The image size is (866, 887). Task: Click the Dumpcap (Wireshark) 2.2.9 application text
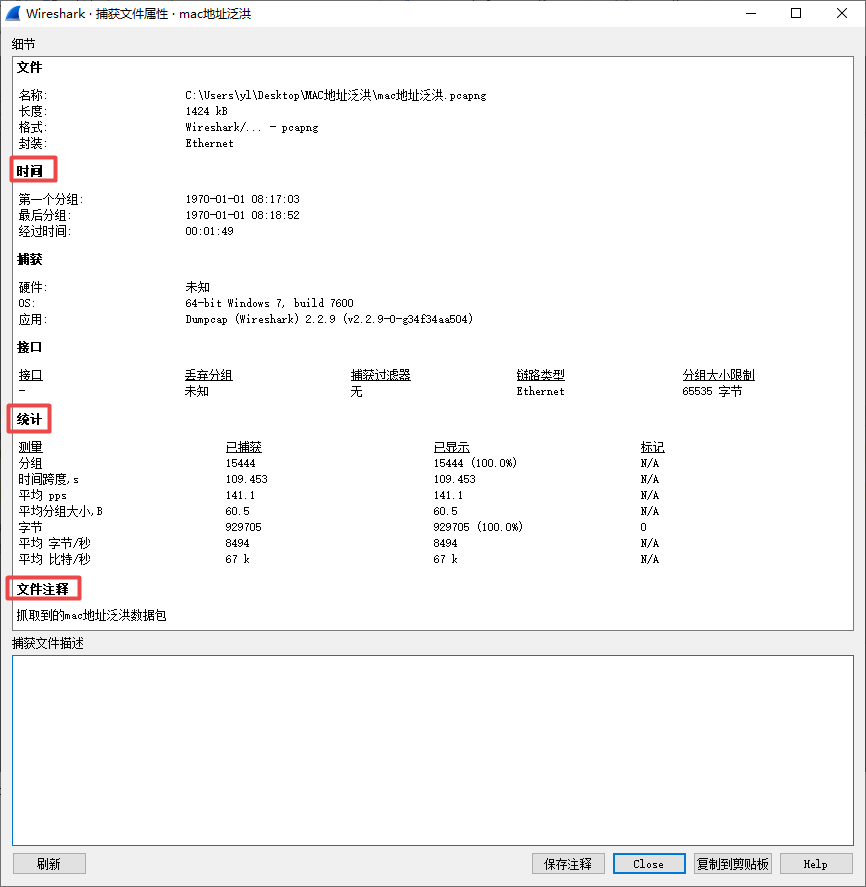[329, 319]
